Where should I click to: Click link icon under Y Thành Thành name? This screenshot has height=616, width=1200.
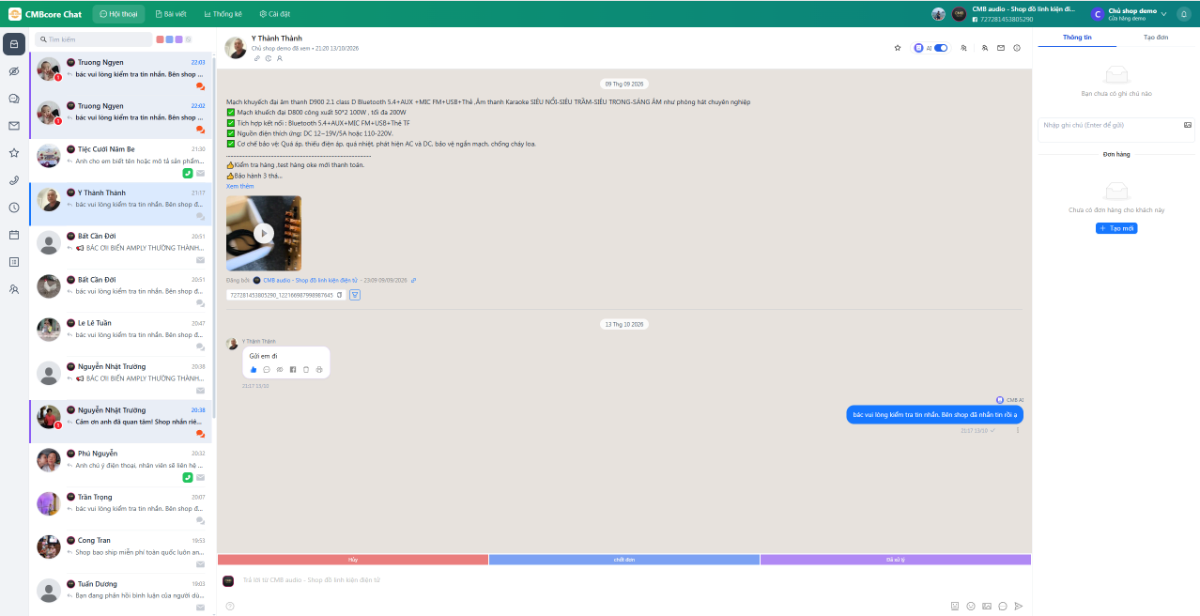pyautogui.click(x=256, y=58)
